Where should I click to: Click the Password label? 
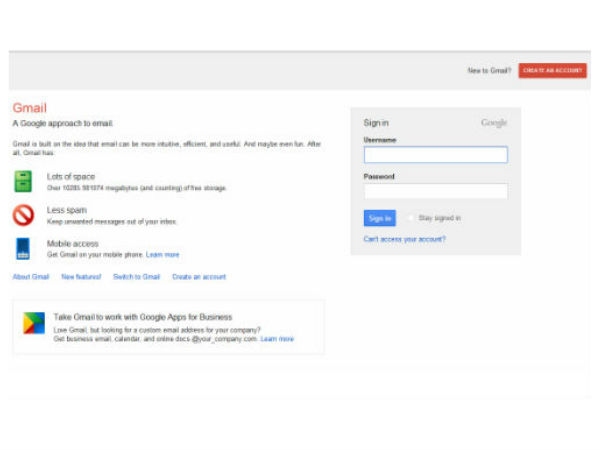pos(379,176)
